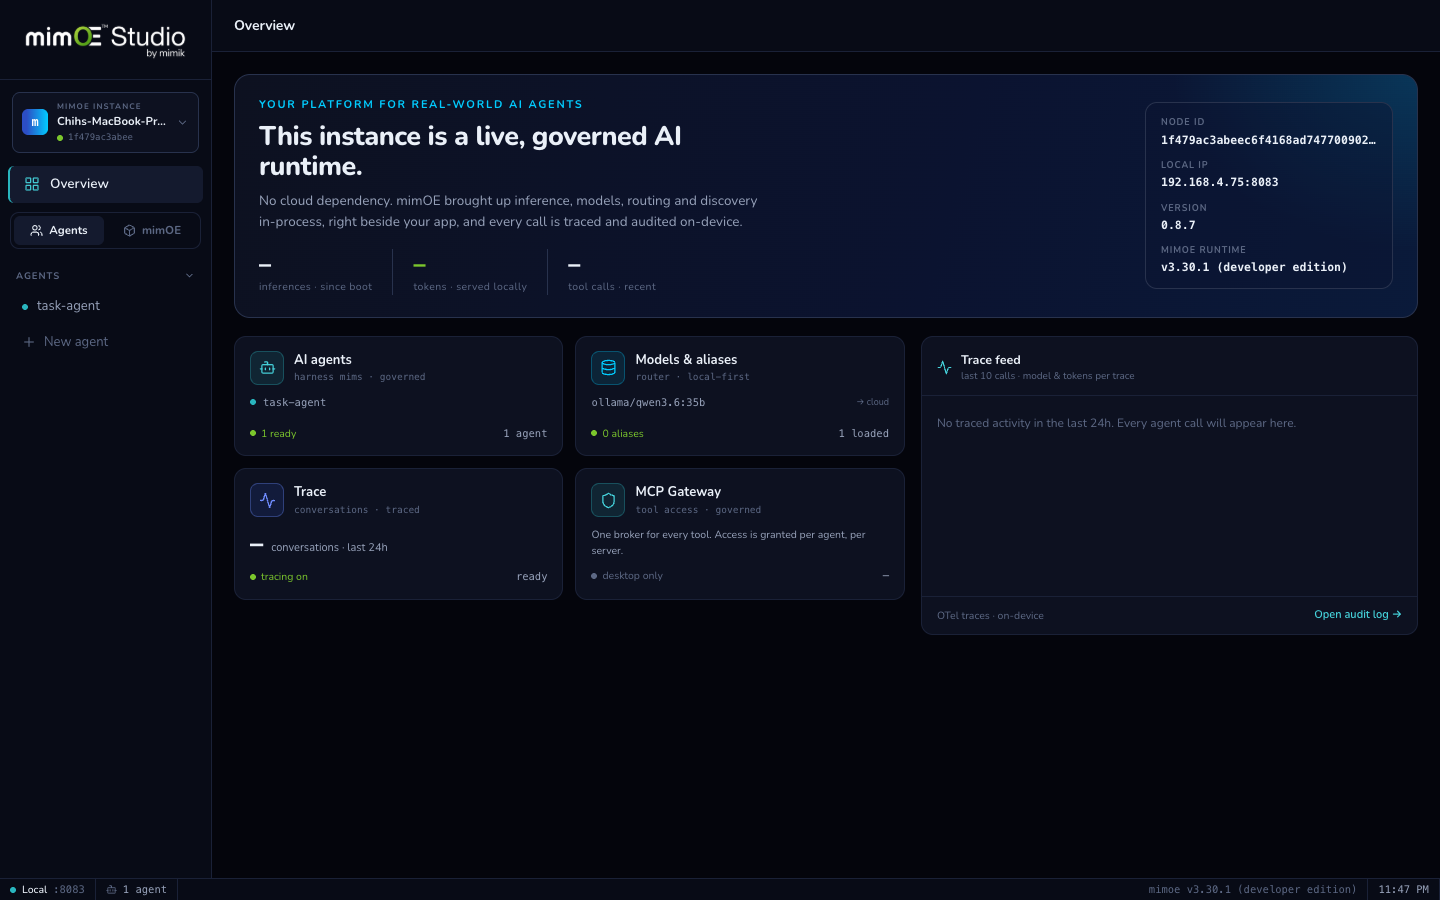Screen dimensions: 1440x900
Task: Click the '1 loaded' count text
Action: (x=864, y=434)
